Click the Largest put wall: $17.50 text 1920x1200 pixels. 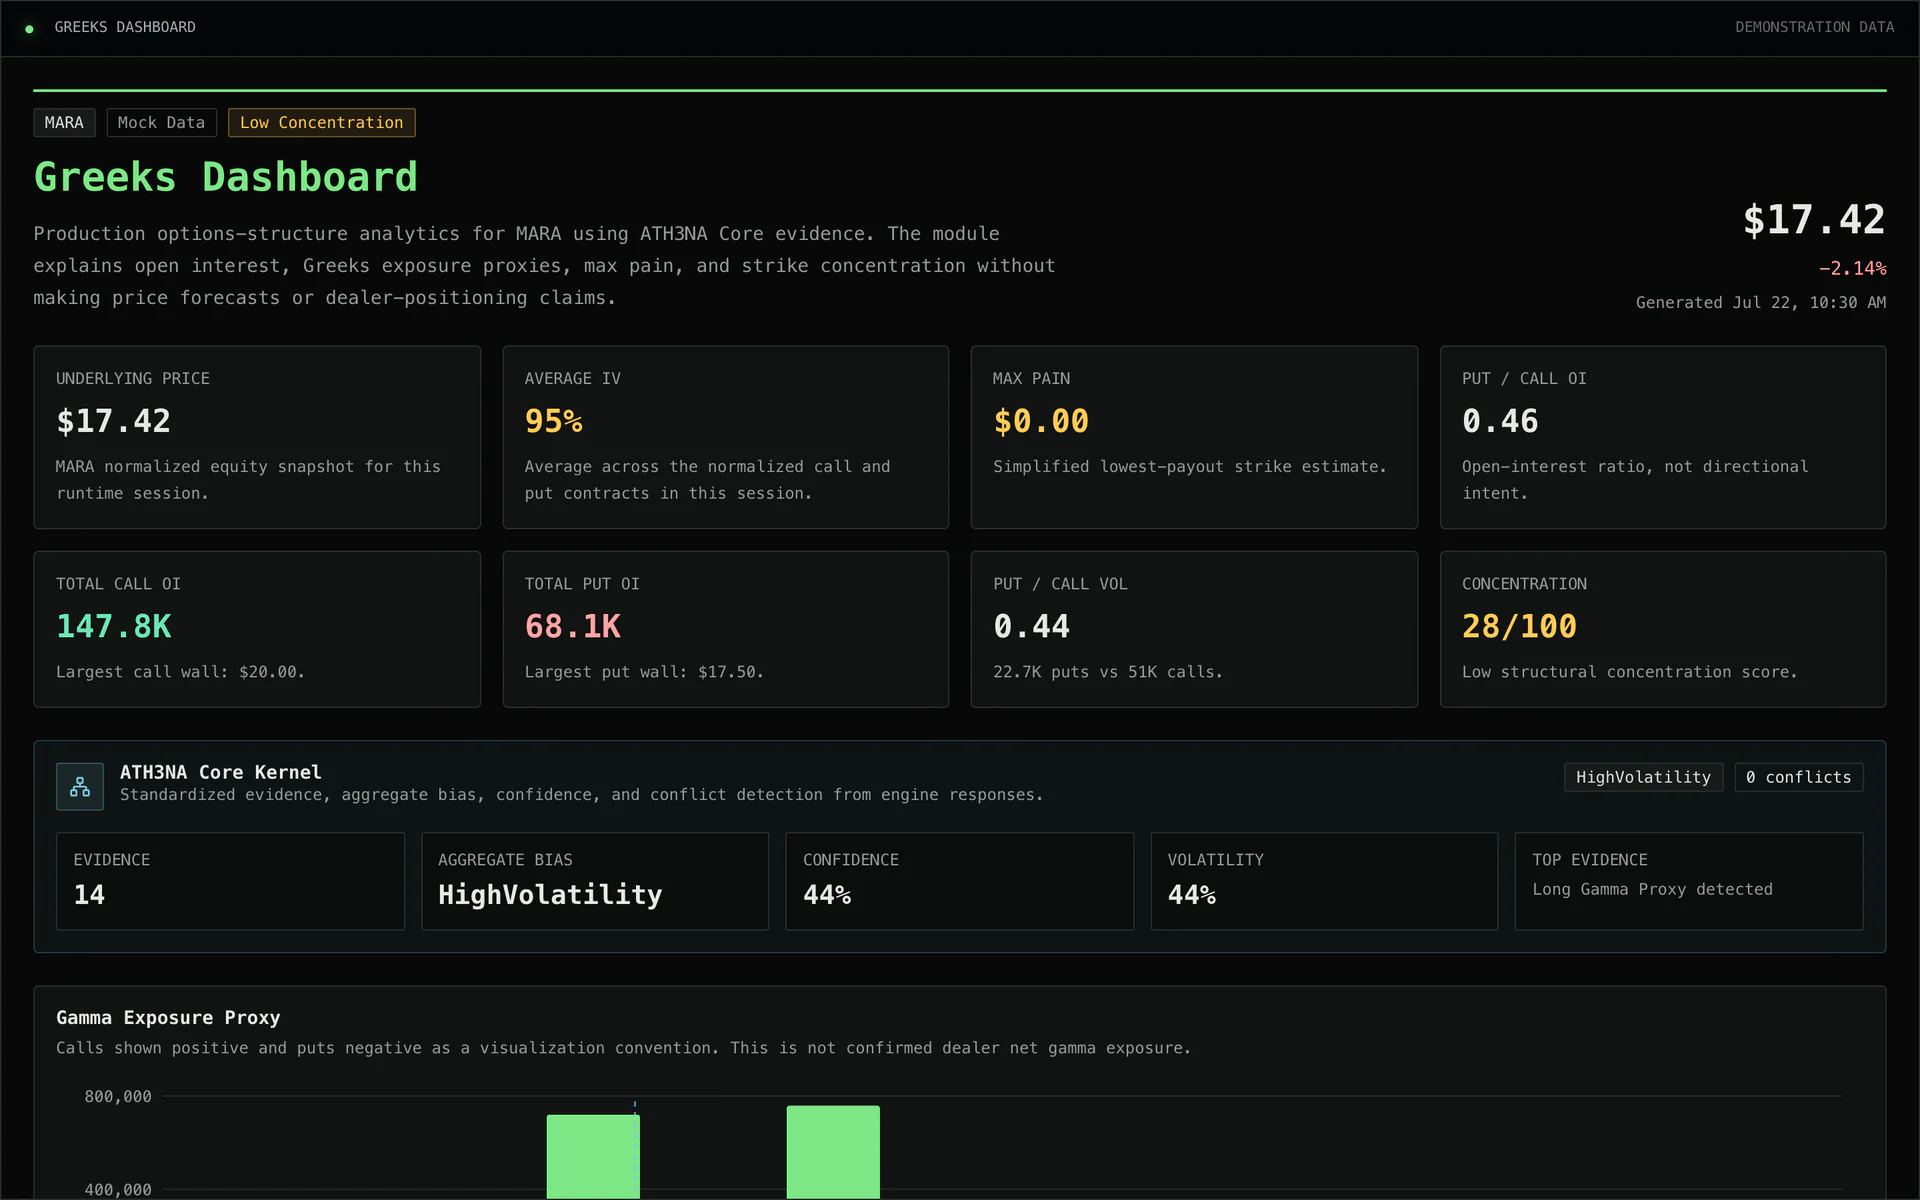click(x=644, y=672)
